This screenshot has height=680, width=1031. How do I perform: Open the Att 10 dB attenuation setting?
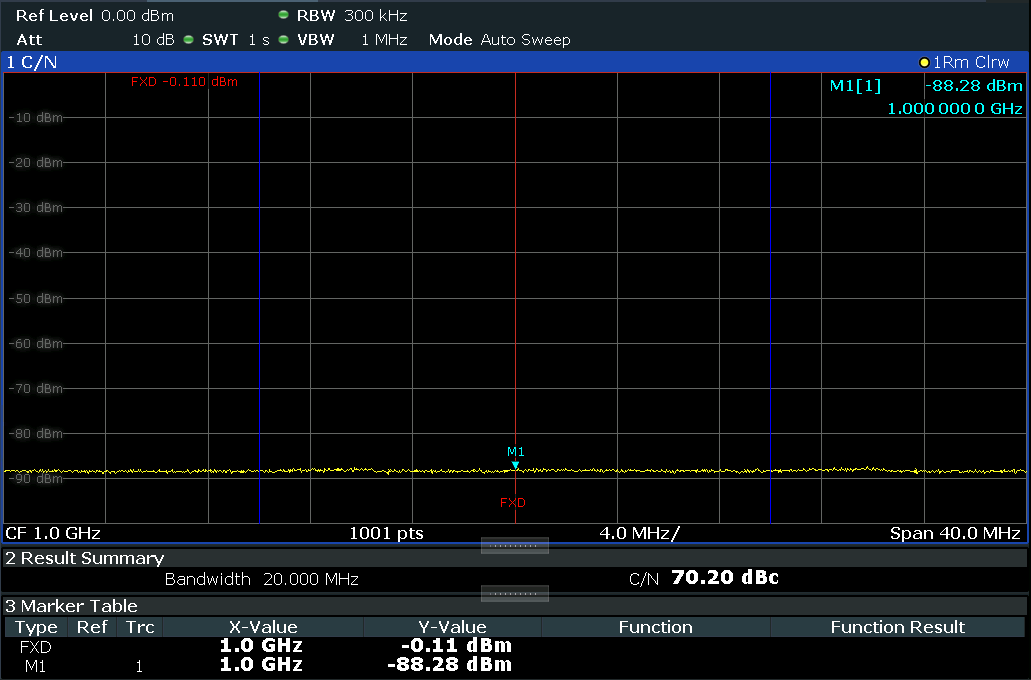[x=95, y=40]
